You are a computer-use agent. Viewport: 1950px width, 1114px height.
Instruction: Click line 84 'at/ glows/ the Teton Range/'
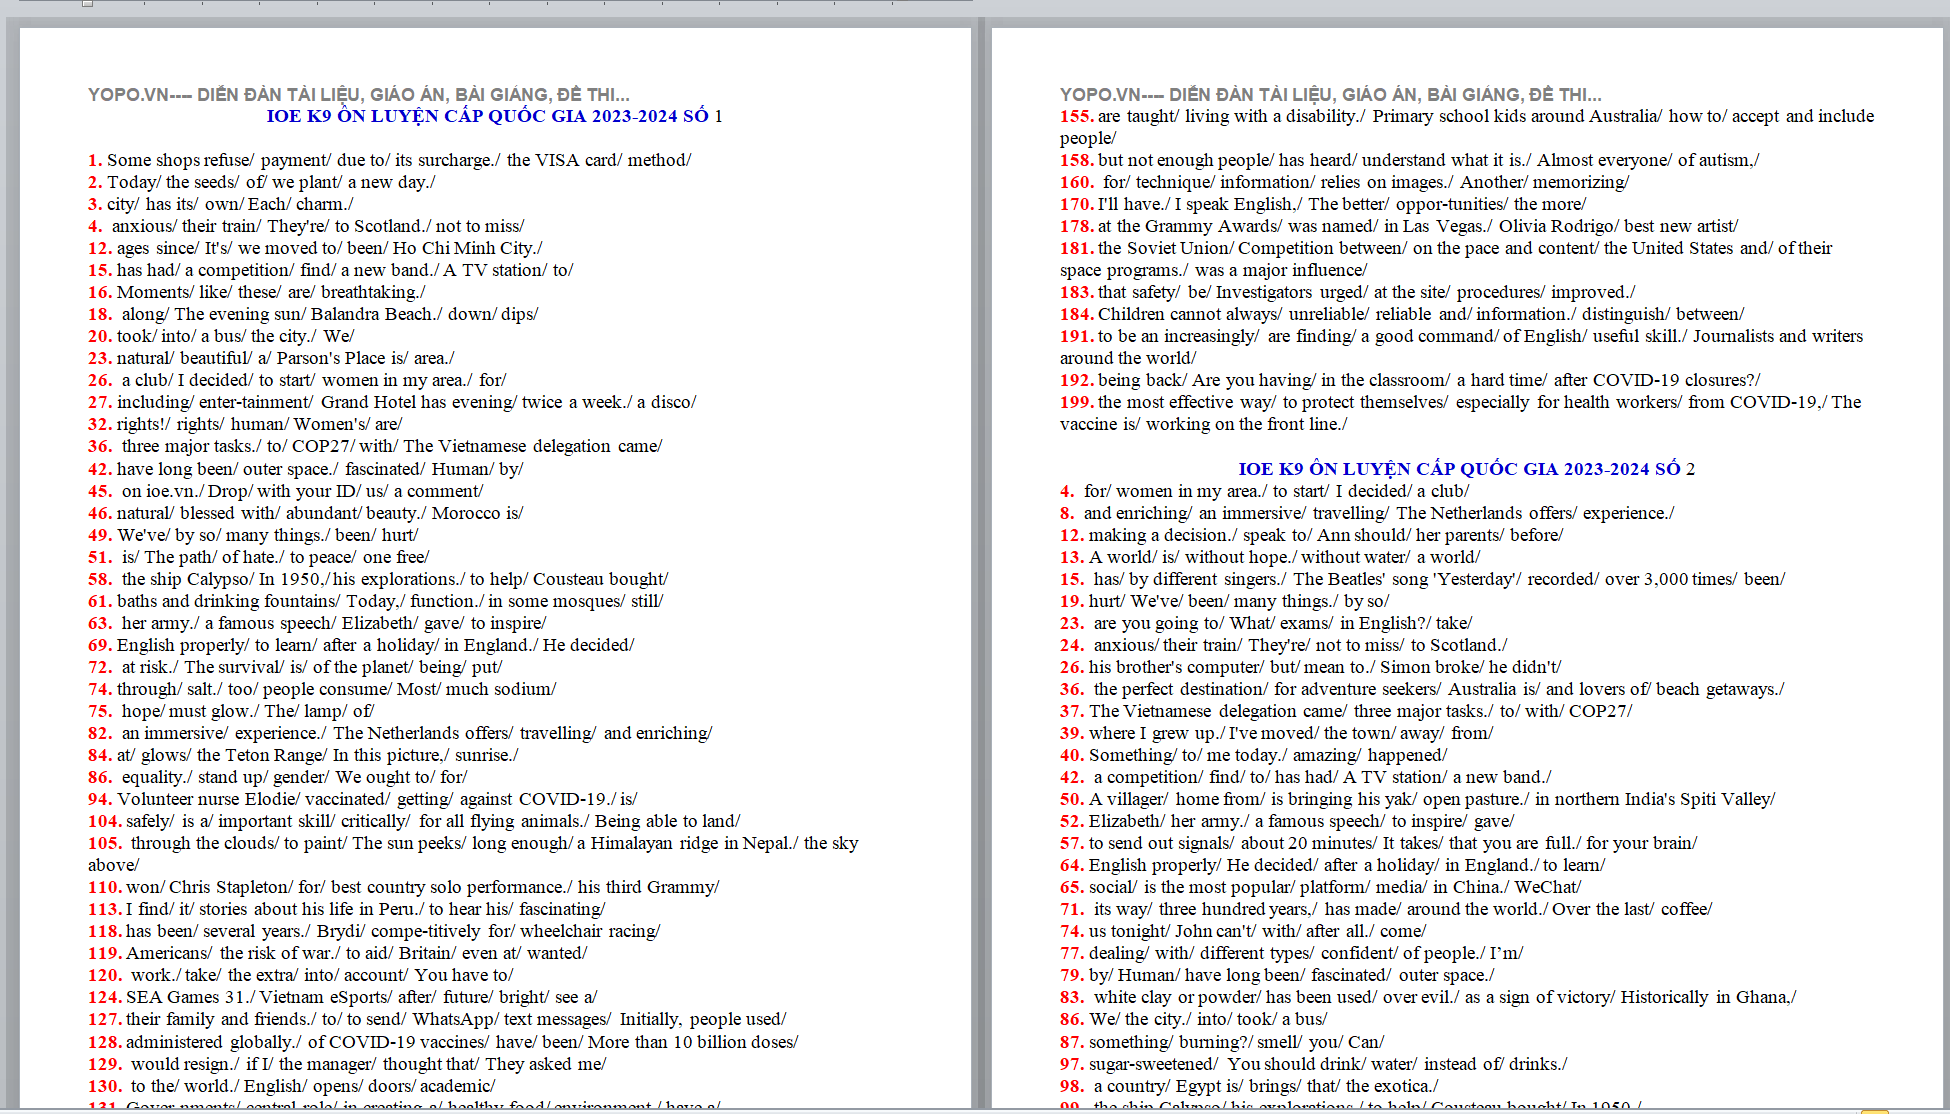pos(303,755)
